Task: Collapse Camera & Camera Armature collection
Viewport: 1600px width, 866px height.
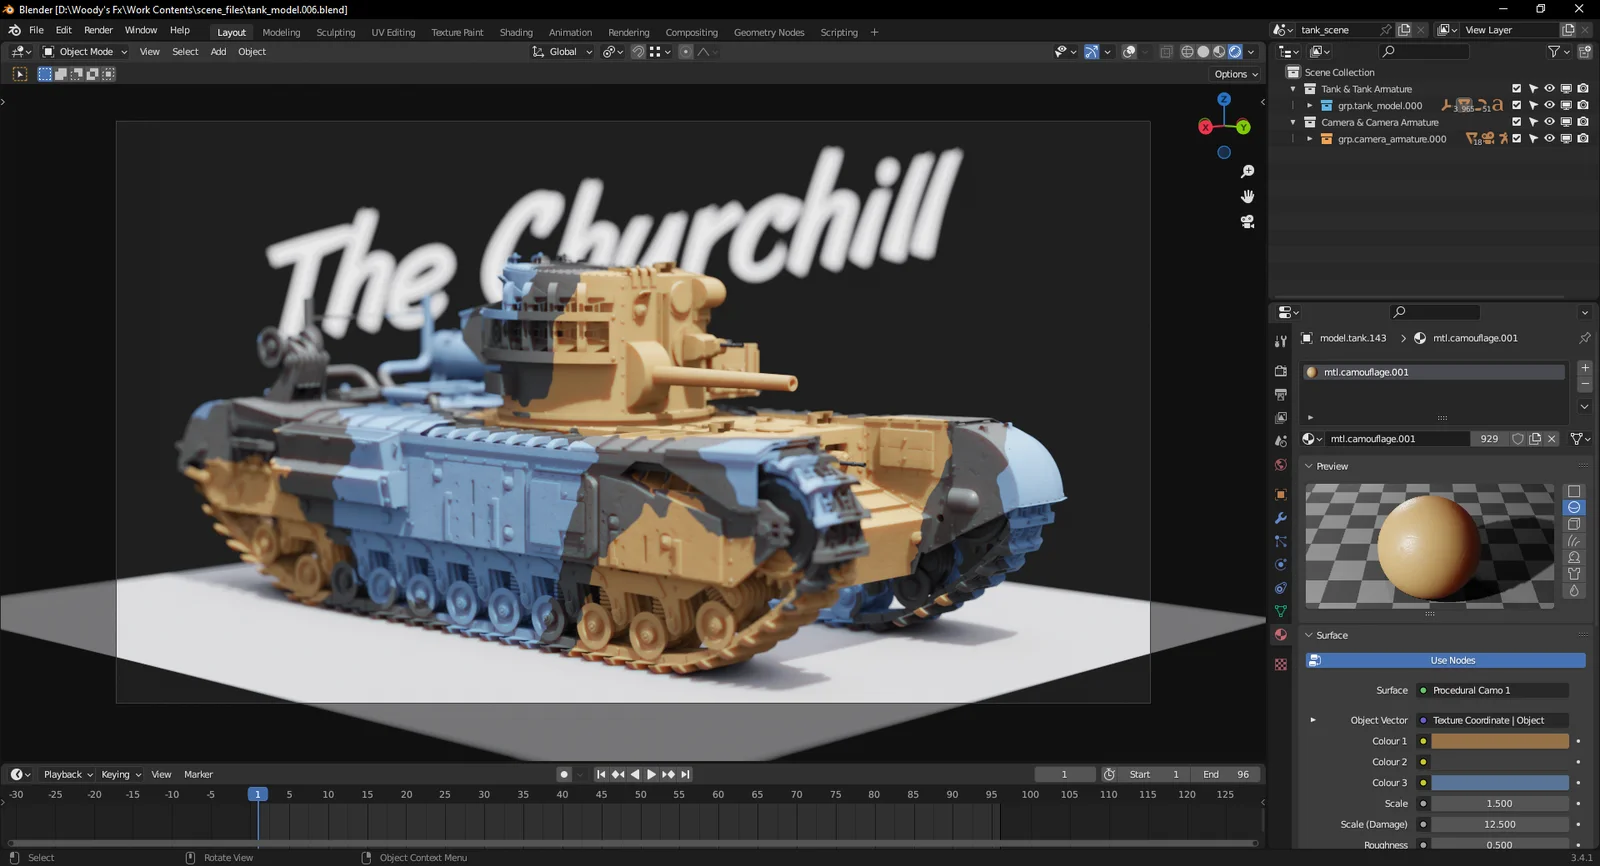Action: 1293,122
